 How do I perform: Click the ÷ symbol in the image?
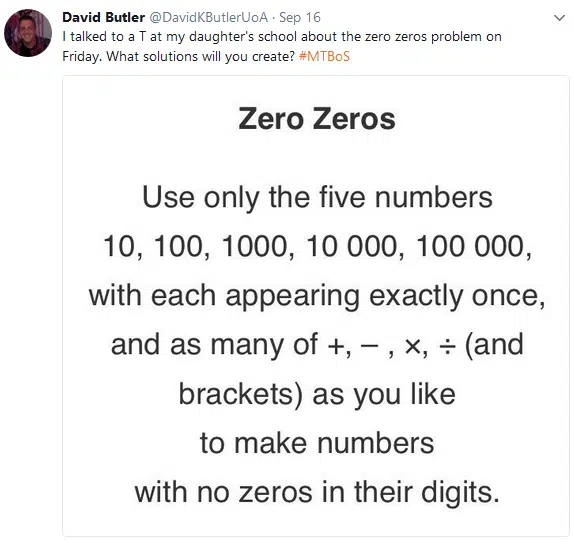click(x=447, y=346)
